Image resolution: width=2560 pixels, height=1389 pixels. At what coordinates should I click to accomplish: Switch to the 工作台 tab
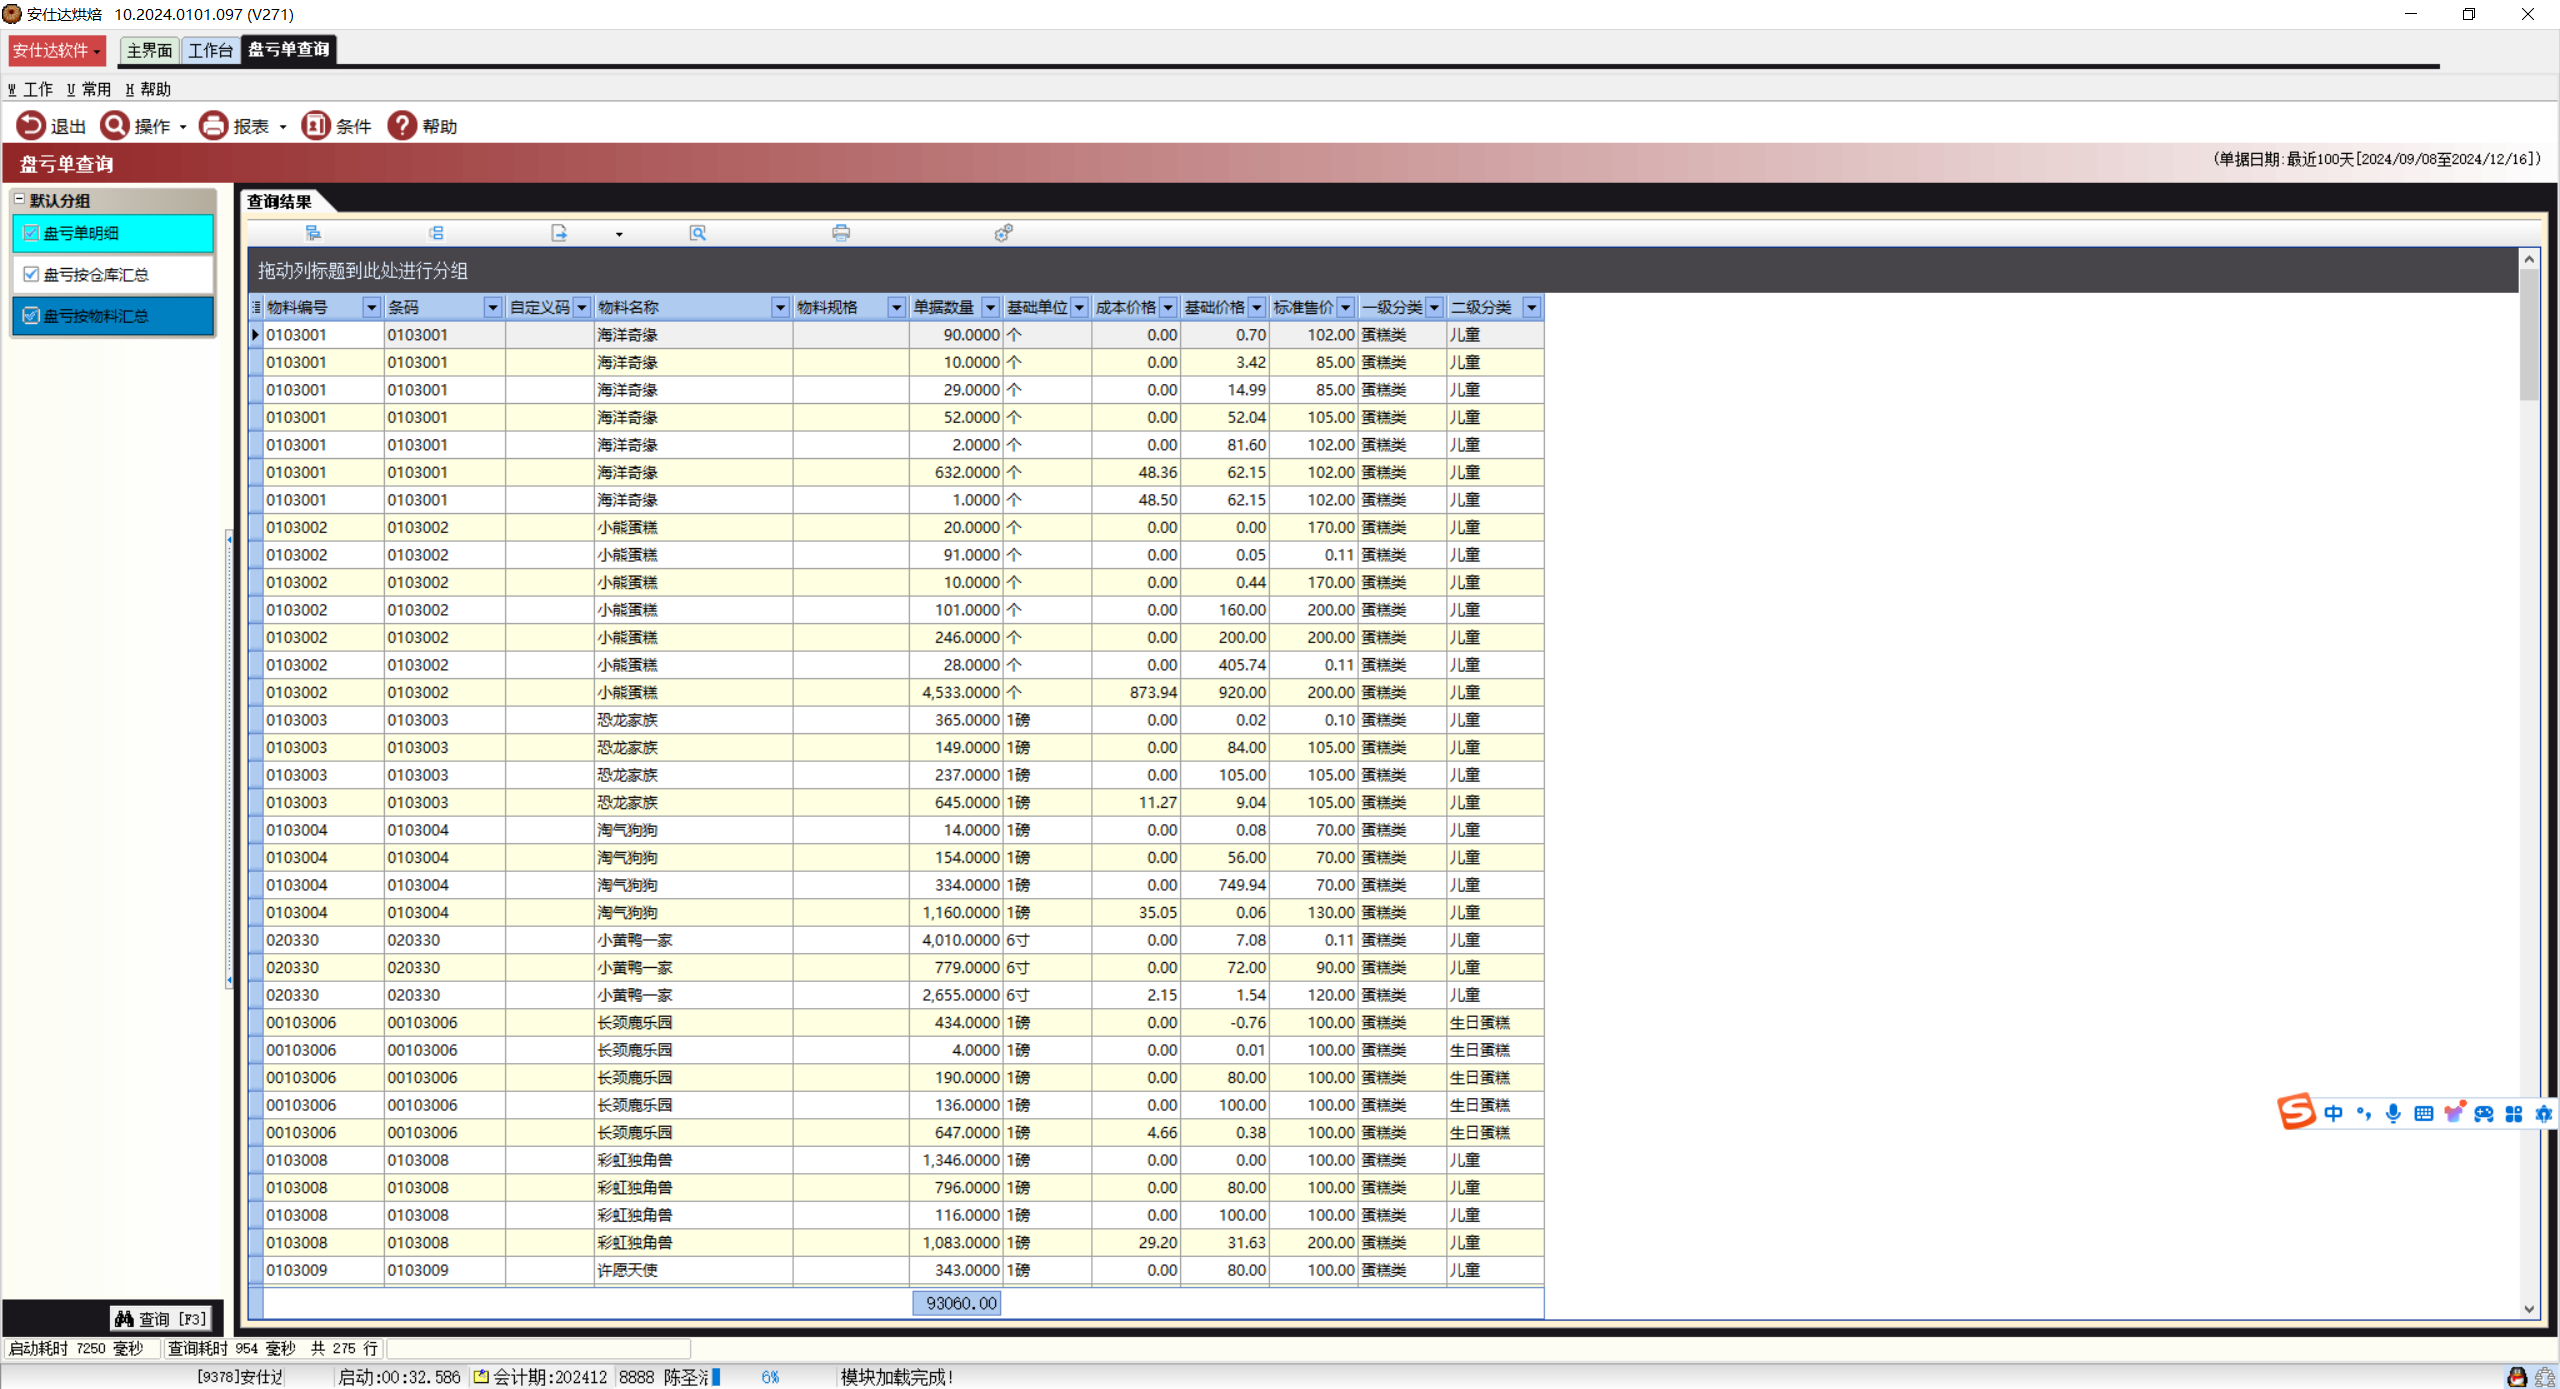pyautogui.click(x=210, y=50)
